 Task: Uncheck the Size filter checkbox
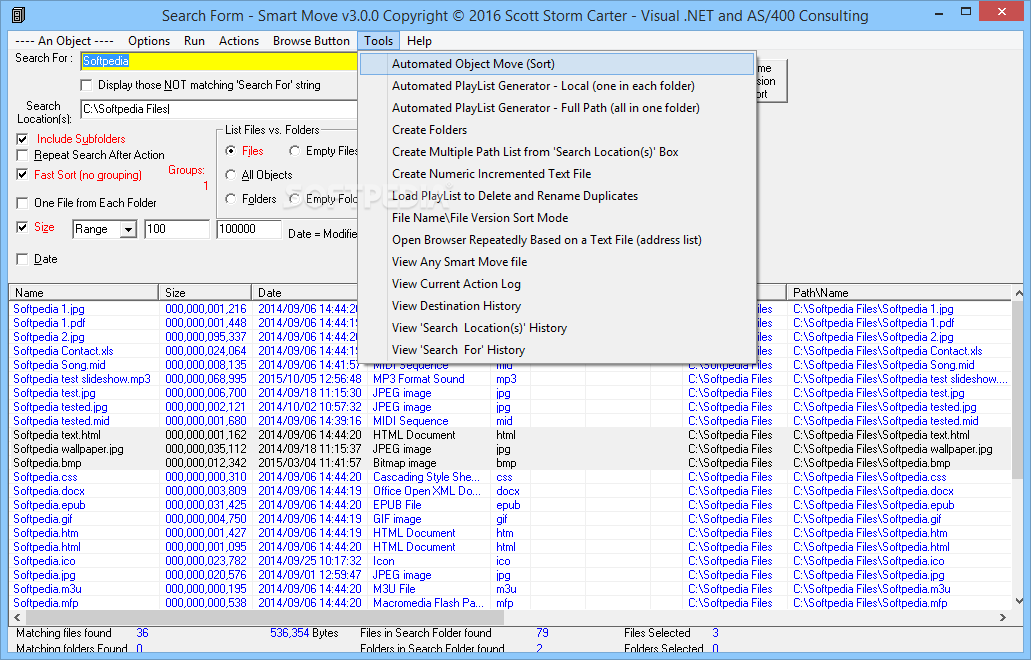[x=22, y=227]
